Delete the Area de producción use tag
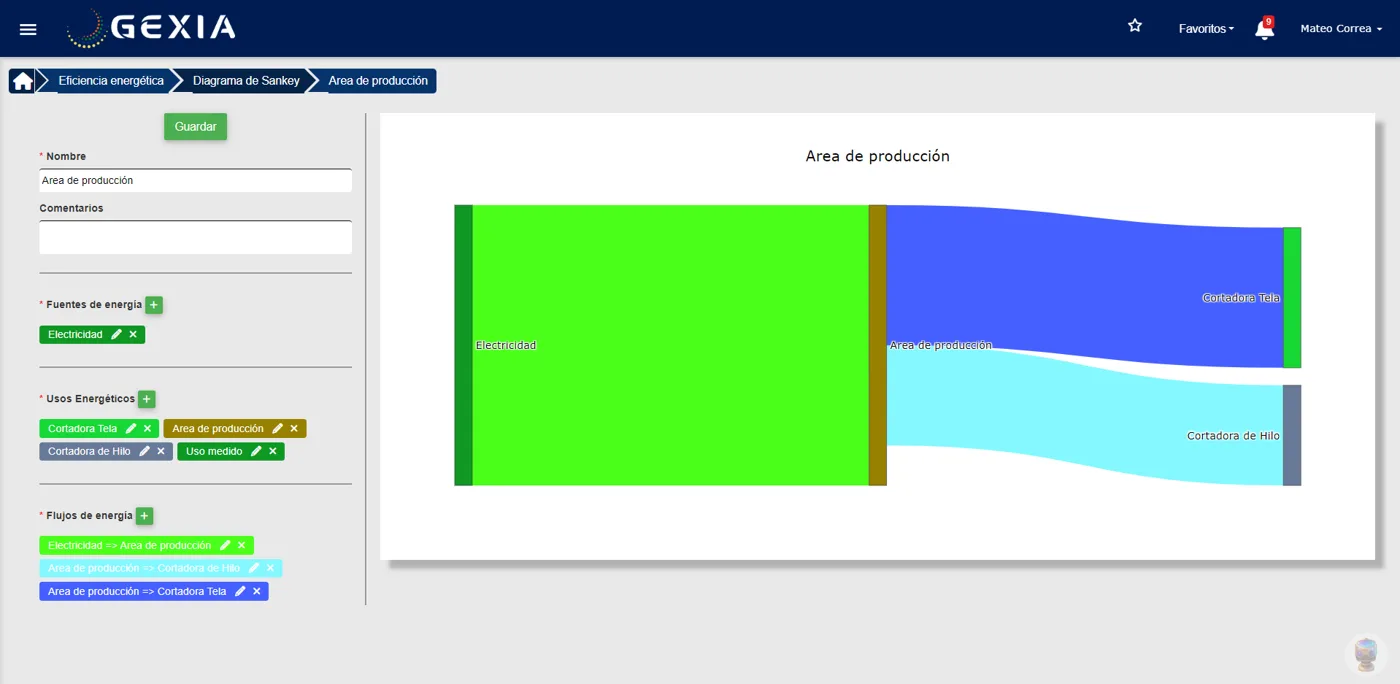 294,428
